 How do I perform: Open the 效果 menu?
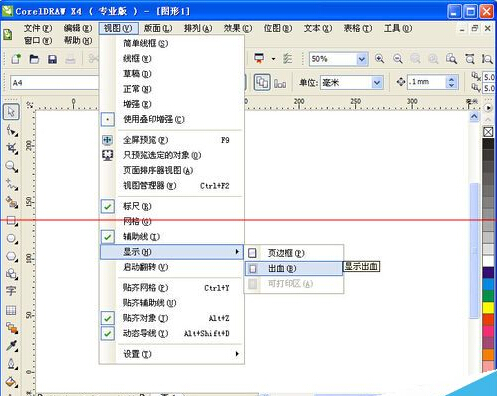[x=238, y=29]
